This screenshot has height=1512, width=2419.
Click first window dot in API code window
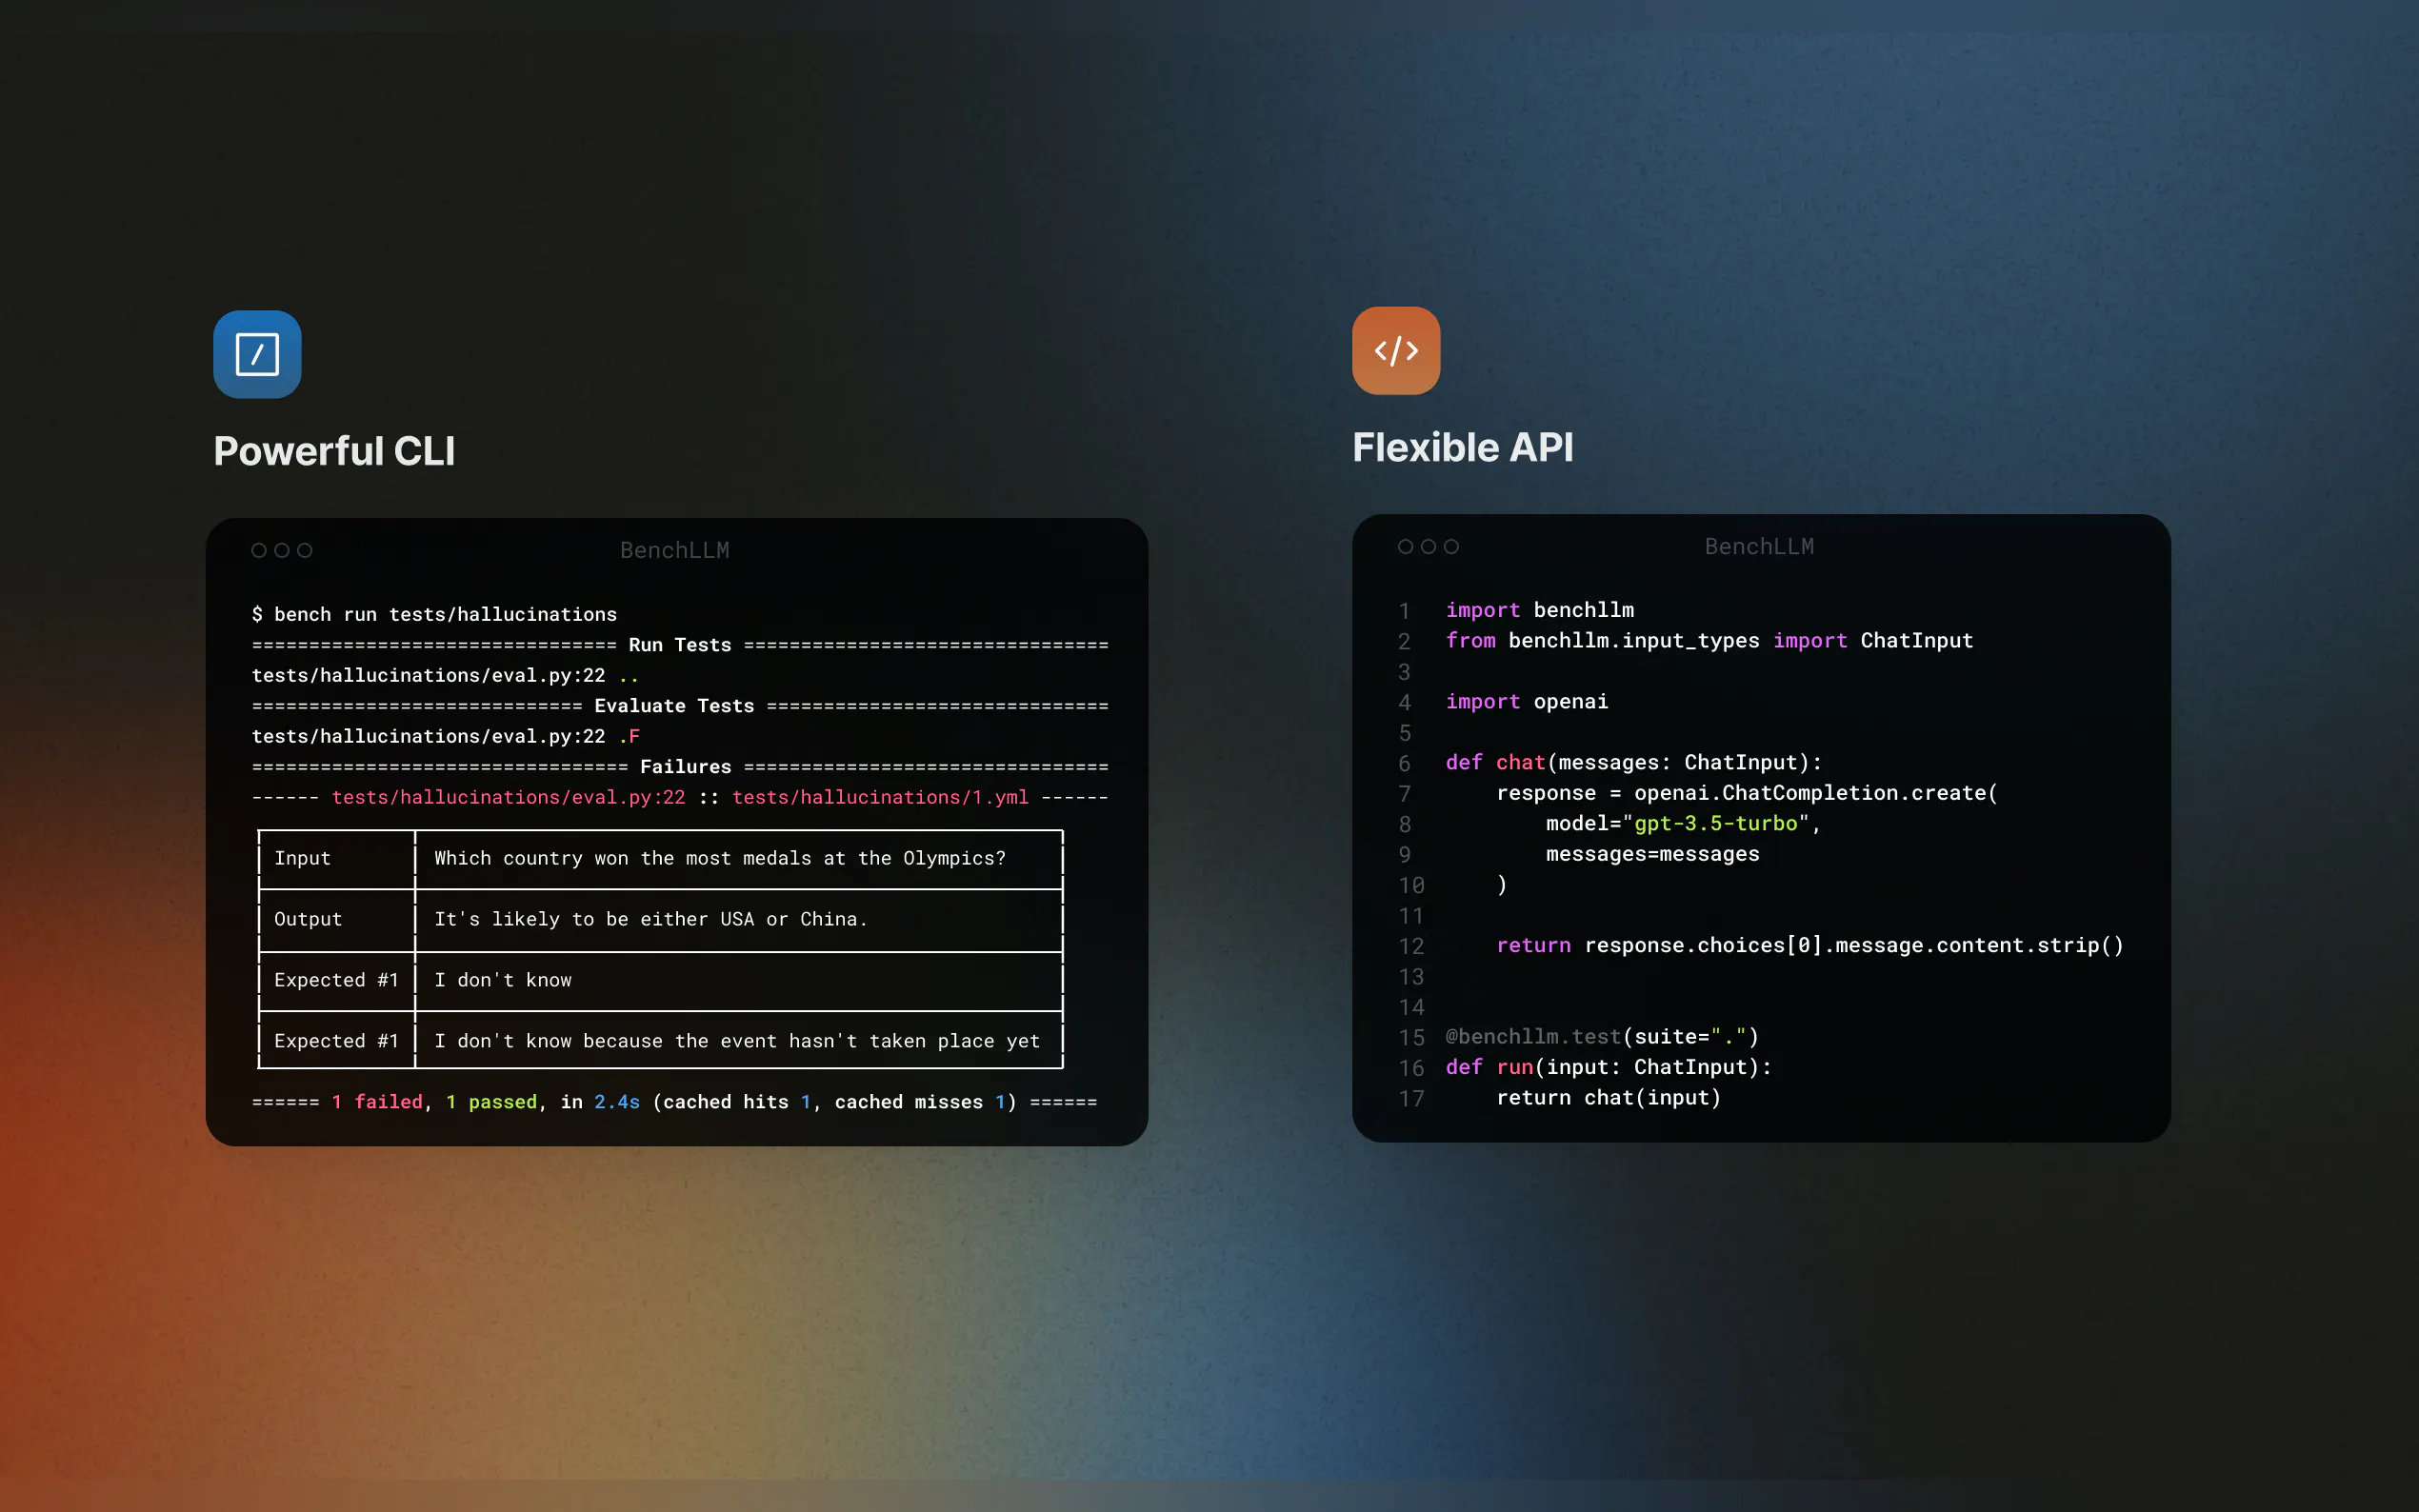(1405, 546)
